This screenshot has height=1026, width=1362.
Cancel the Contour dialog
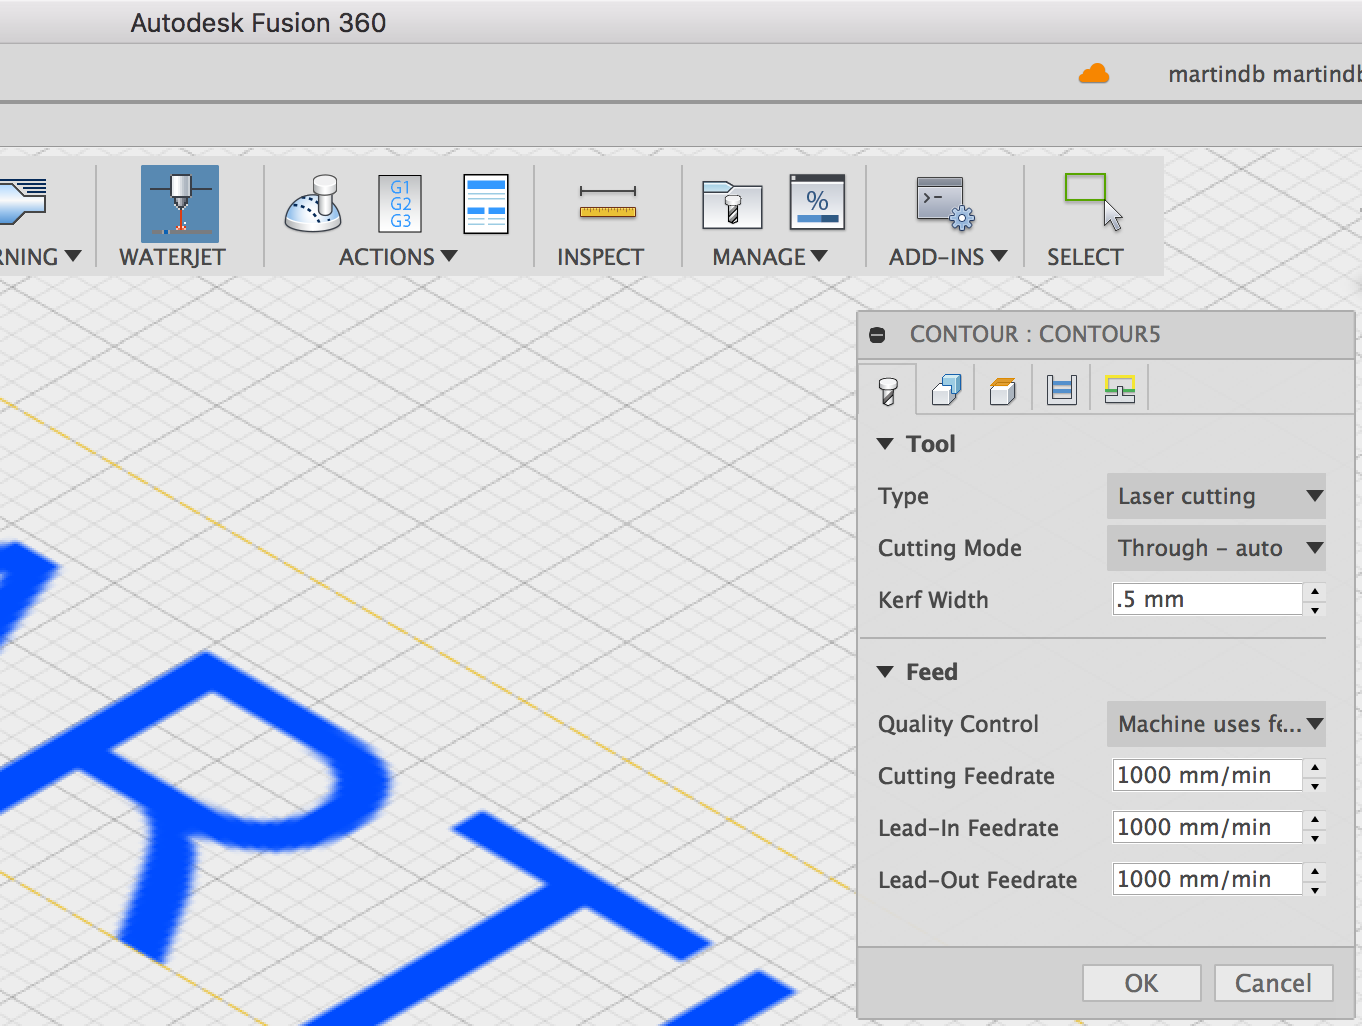tap(1272, 983)
